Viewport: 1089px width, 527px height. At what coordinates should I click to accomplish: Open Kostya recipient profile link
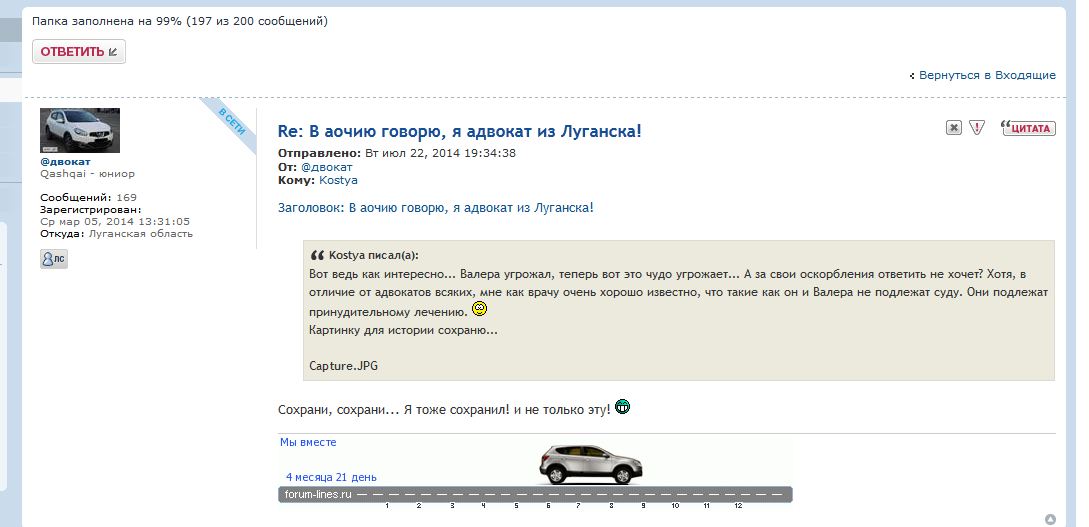click(338, 180)
